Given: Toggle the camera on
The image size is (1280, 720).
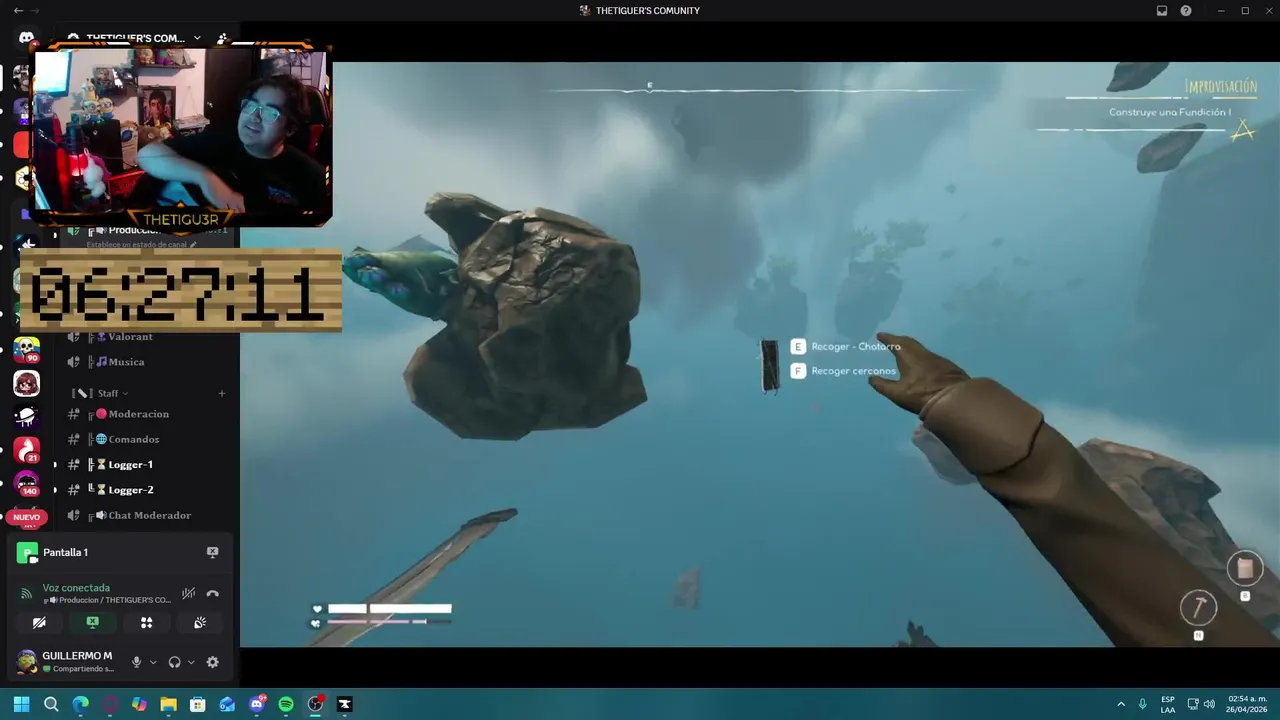Looking at the screenshot, I should coord(39,622).
